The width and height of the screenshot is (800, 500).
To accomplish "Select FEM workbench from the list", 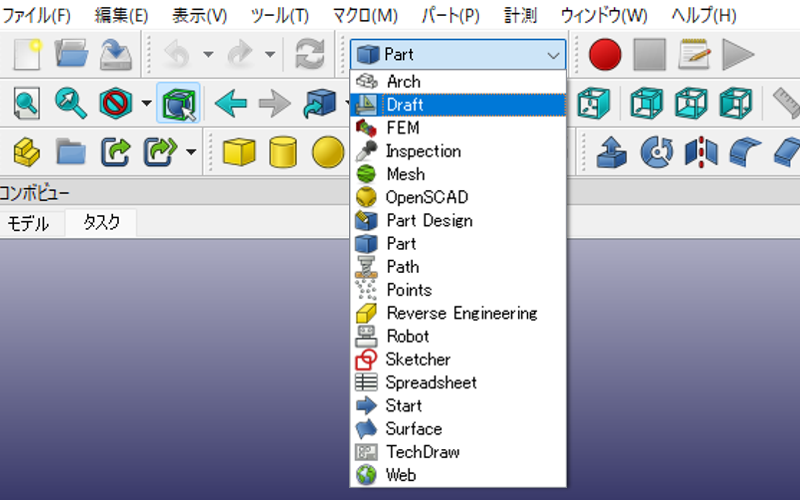I will tap(458, 128).
